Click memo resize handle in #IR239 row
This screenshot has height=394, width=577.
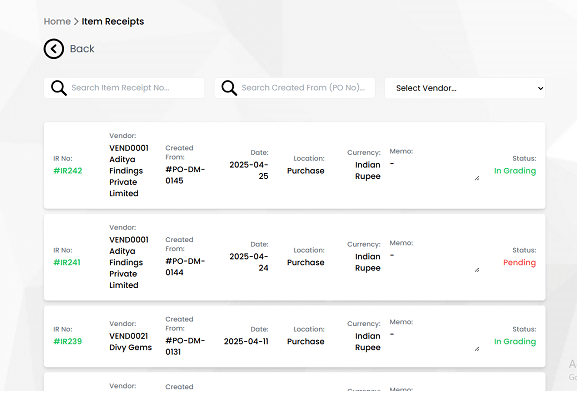(477, 349)
